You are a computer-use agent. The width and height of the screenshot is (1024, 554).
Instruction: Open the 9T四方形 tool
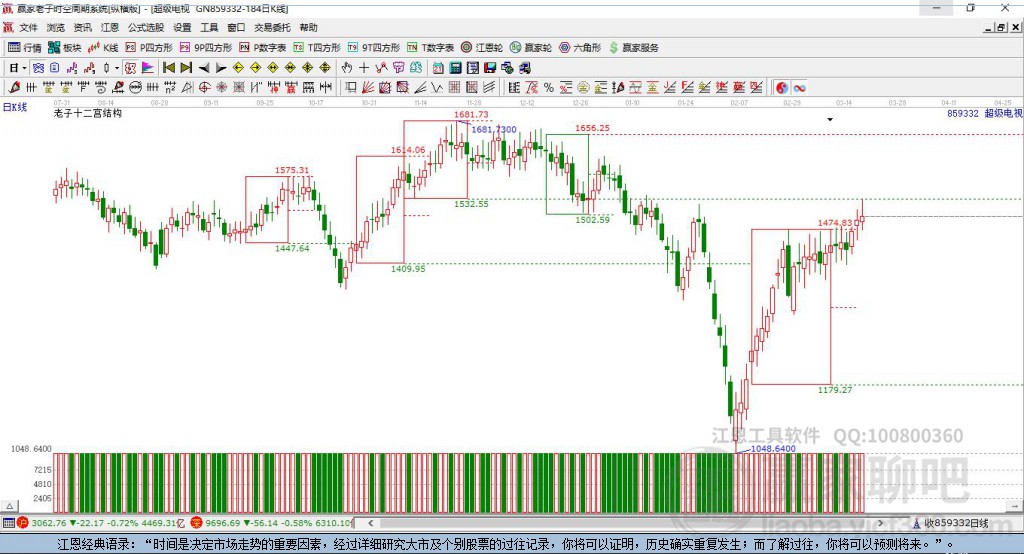click(374, 47)
